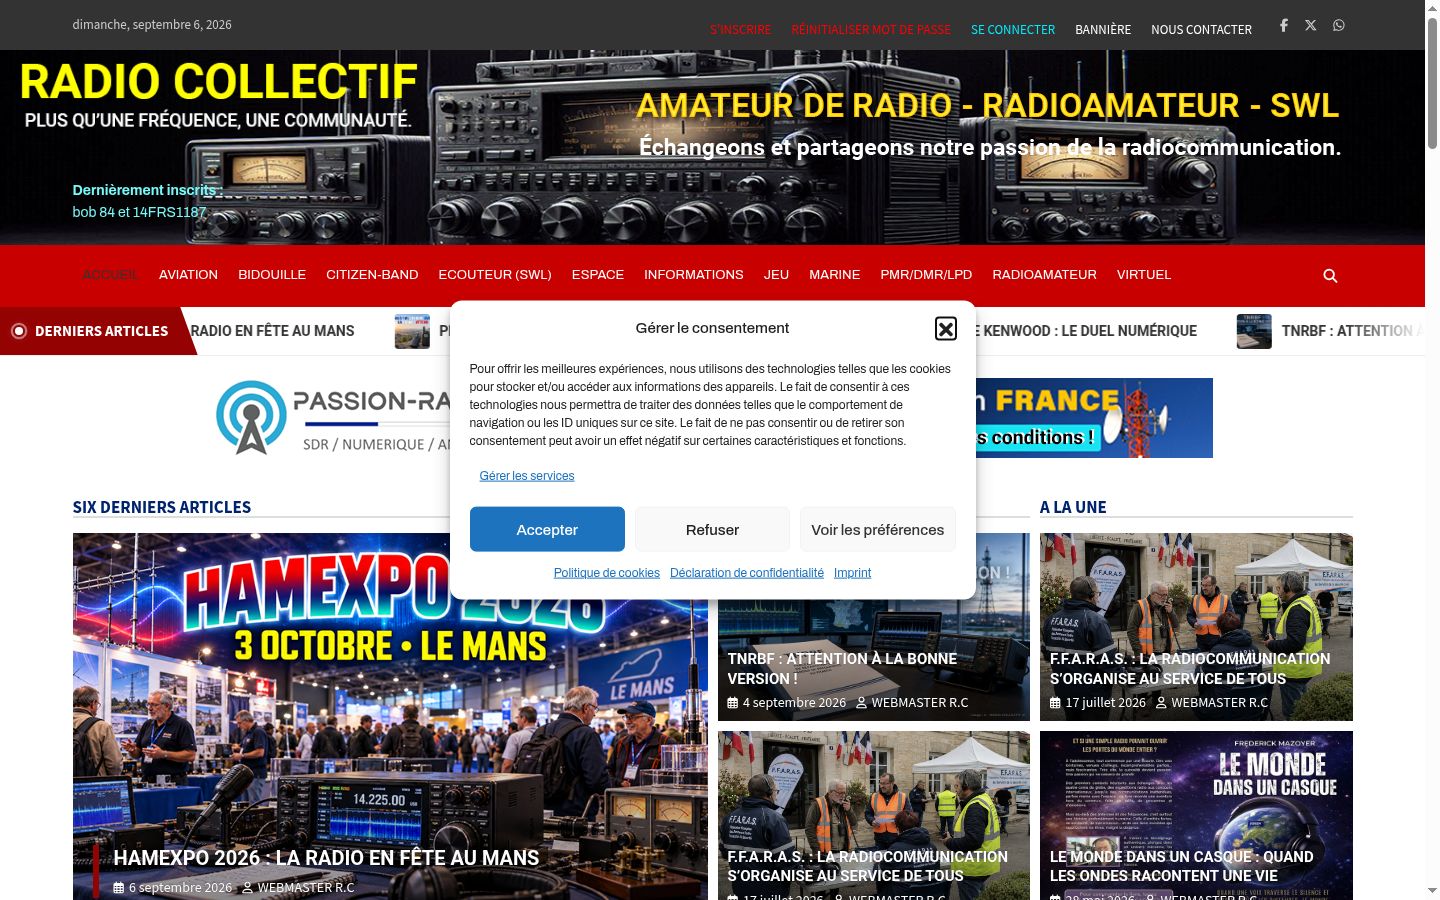Select the ACCUEIL menu item
This screenshot has height=900, width=1440.
[x=110, y=274]
